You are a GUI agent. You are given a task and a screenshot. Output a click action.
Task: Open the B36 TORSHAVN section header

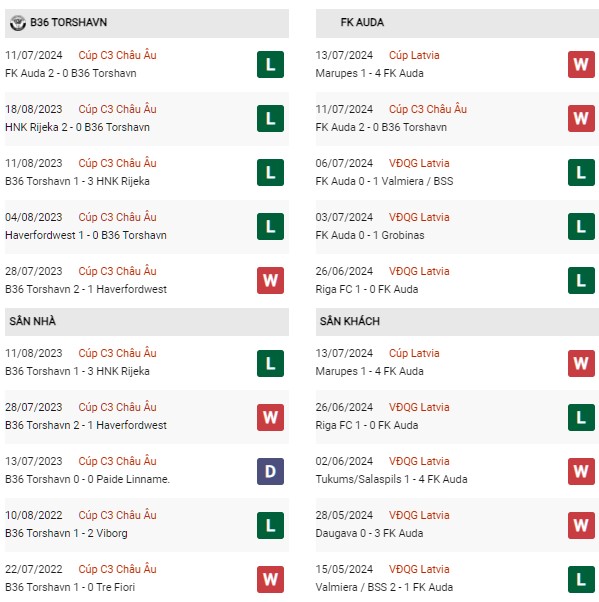[x=147, y=23]
